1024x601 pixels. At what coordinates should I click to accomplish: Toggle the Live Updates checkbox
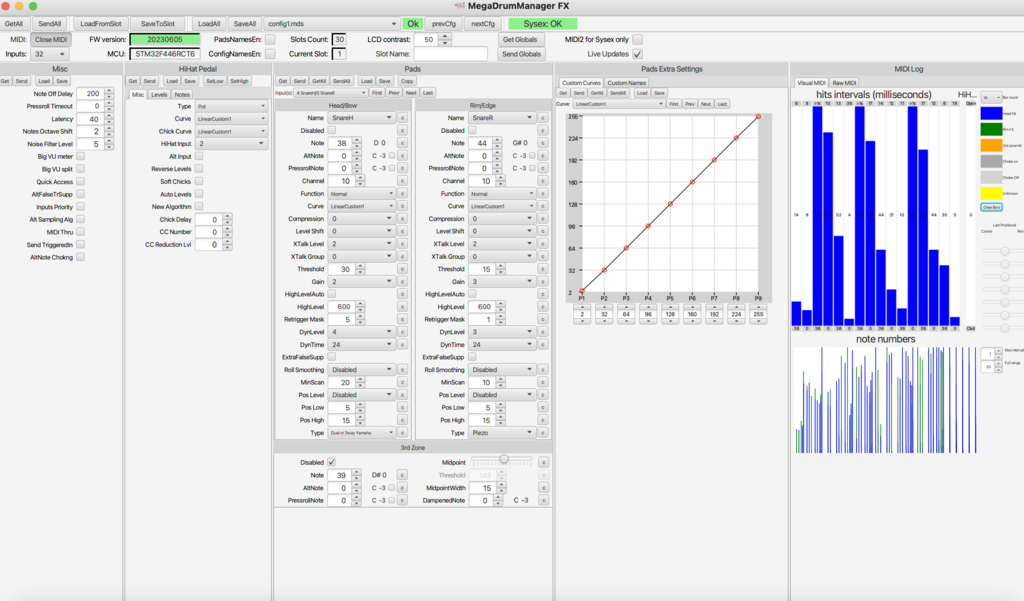click(x=637, y=54)
